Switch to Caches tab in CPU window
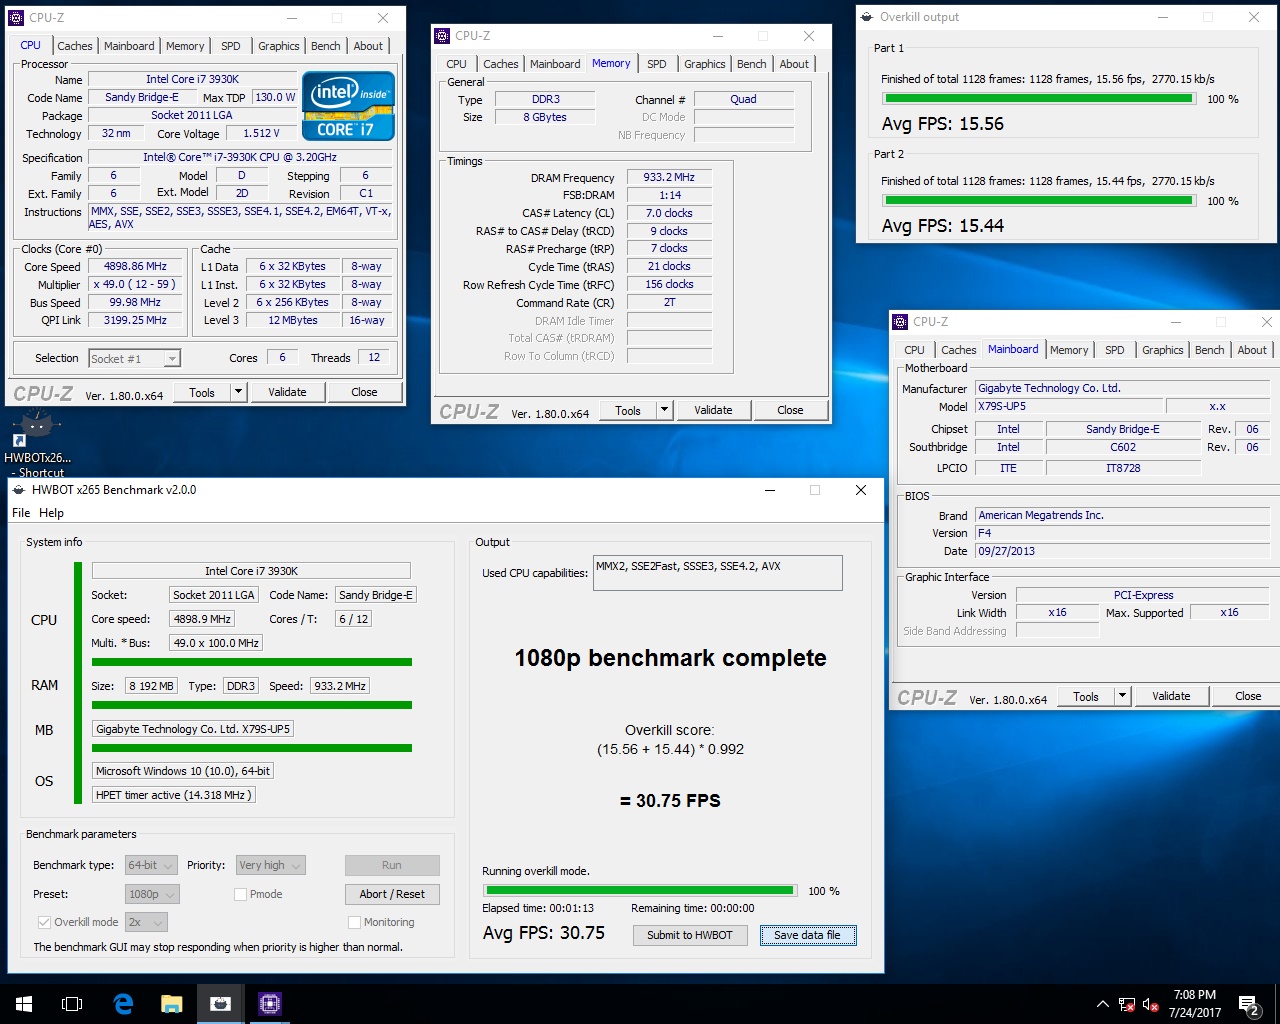1280x1024 pixels. pos(74,46)
